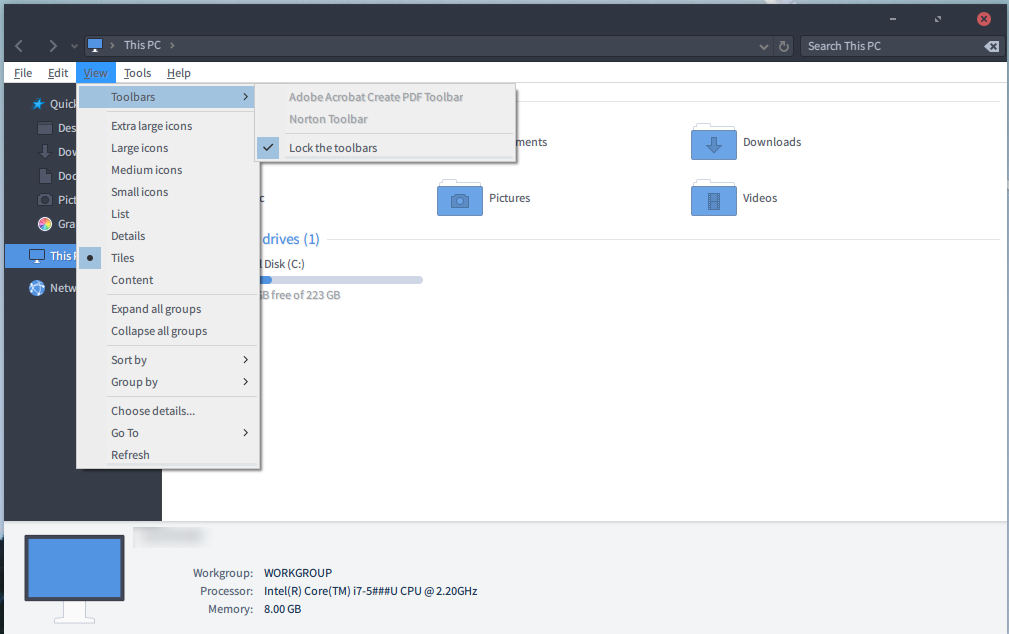Click the Local Disk C: usage bar

pos(340,280)
